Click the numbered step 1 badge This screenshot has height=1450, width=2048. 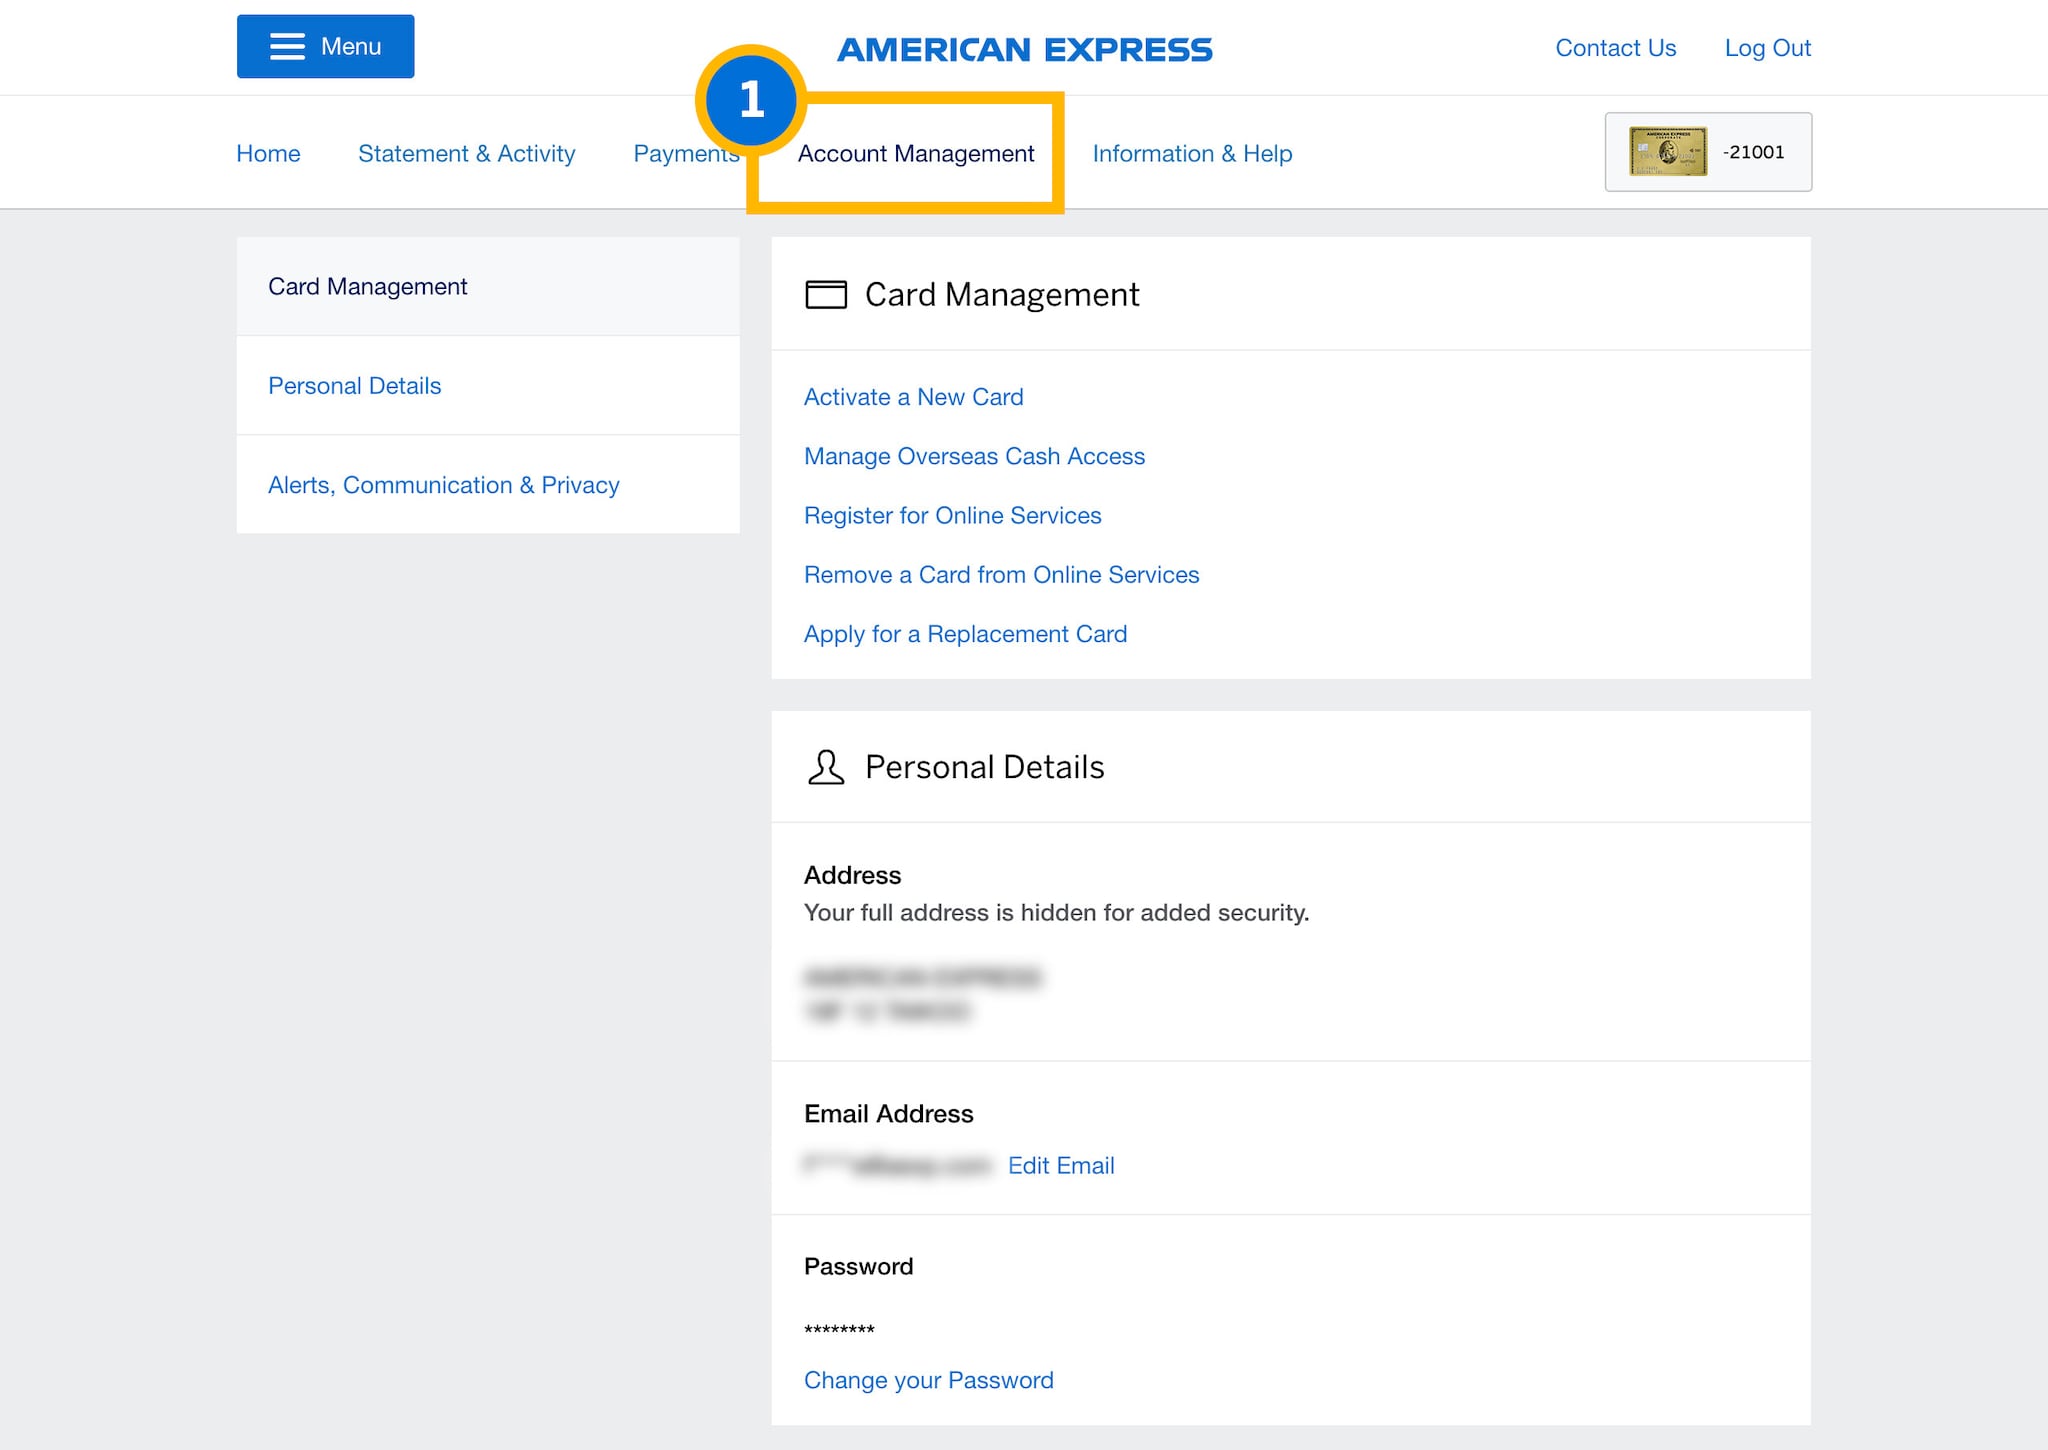pyautogui.click(x=751, y=100)
